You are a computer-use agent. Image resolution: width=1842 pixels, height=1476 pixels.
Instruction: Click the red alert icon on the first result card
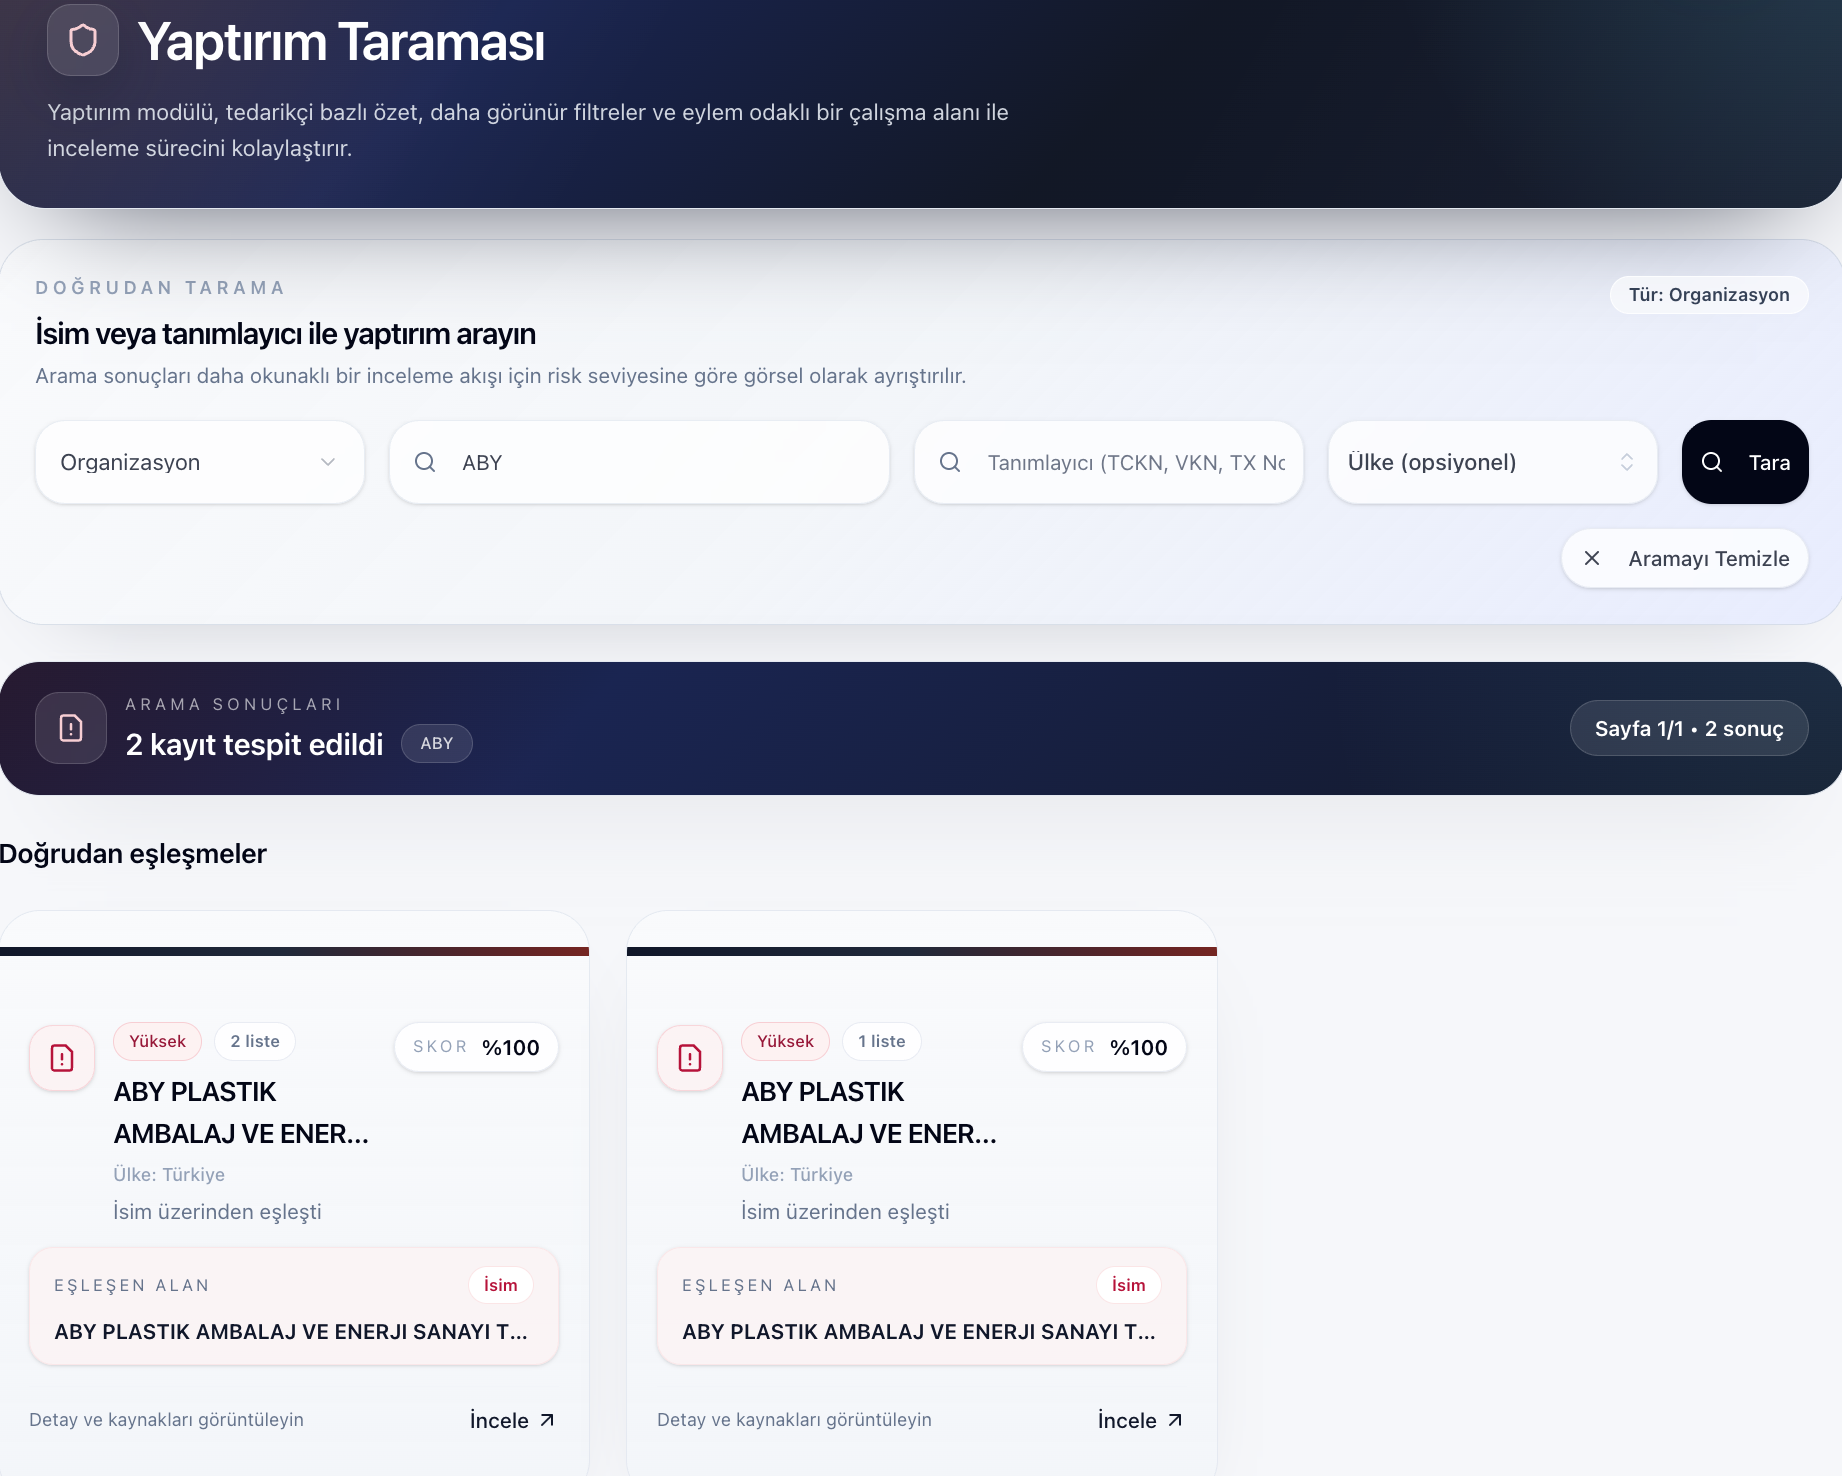(62, 1058)
